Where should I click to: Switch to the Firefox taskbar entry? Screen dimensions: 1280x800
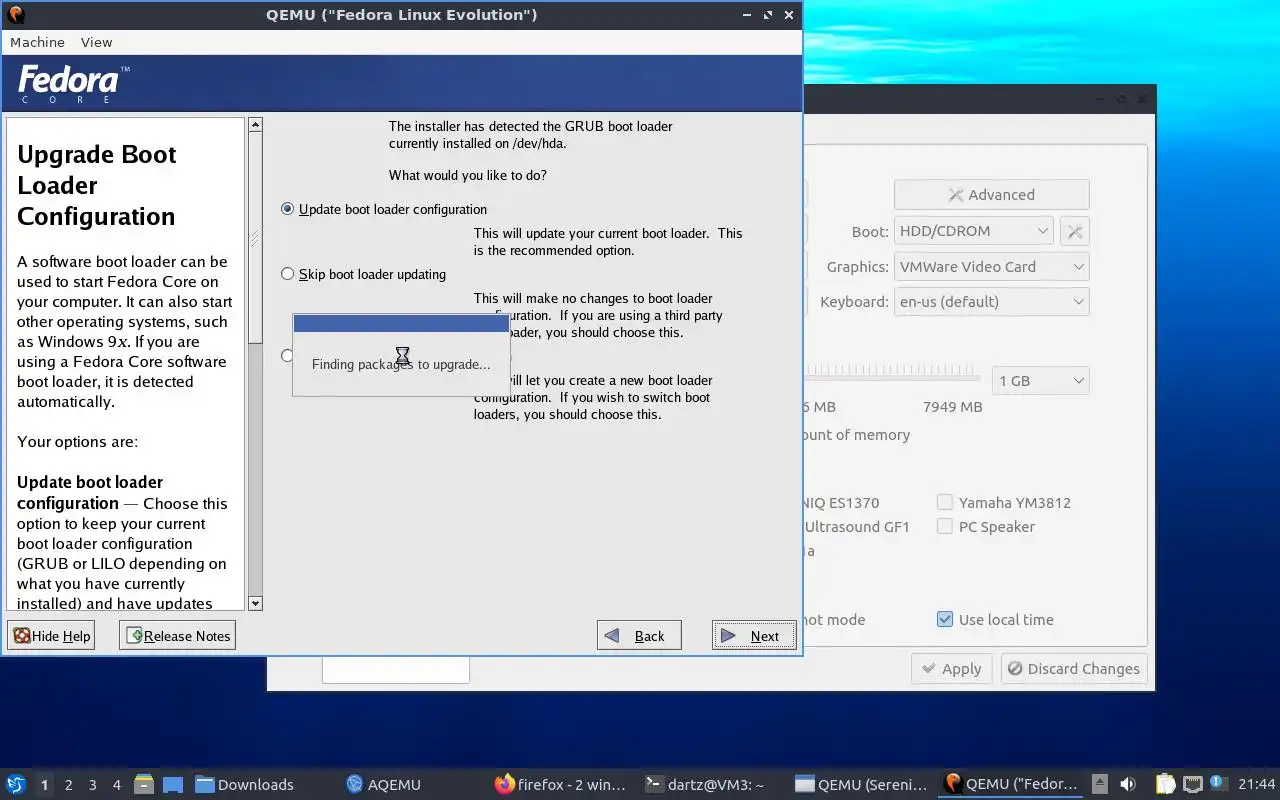click(x=560, y=784)
